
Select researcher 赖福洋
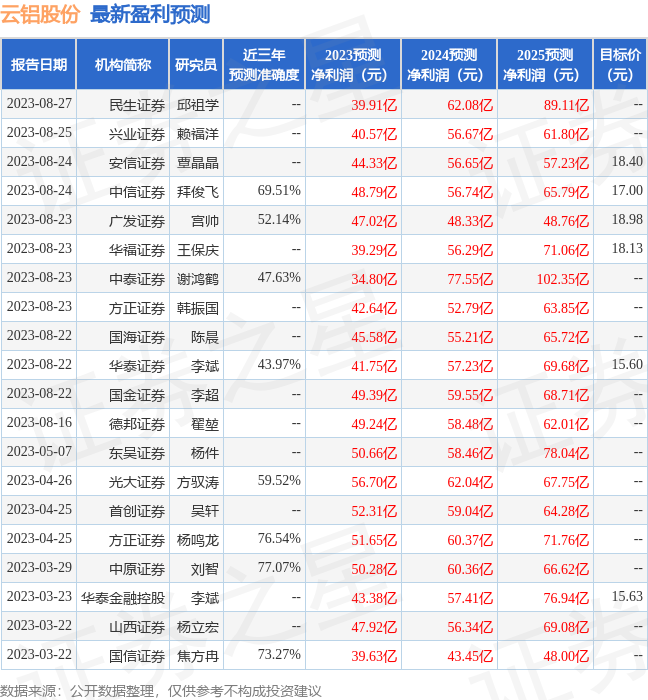198,134
